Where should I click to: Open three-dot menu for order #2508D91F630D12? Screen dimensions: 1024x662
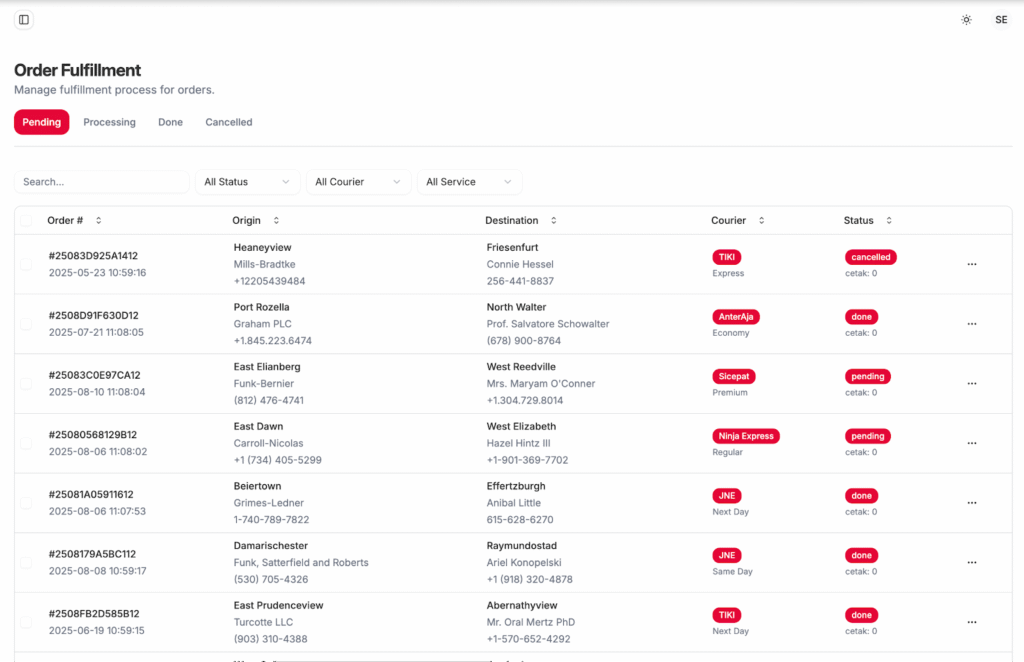point(971,324)
